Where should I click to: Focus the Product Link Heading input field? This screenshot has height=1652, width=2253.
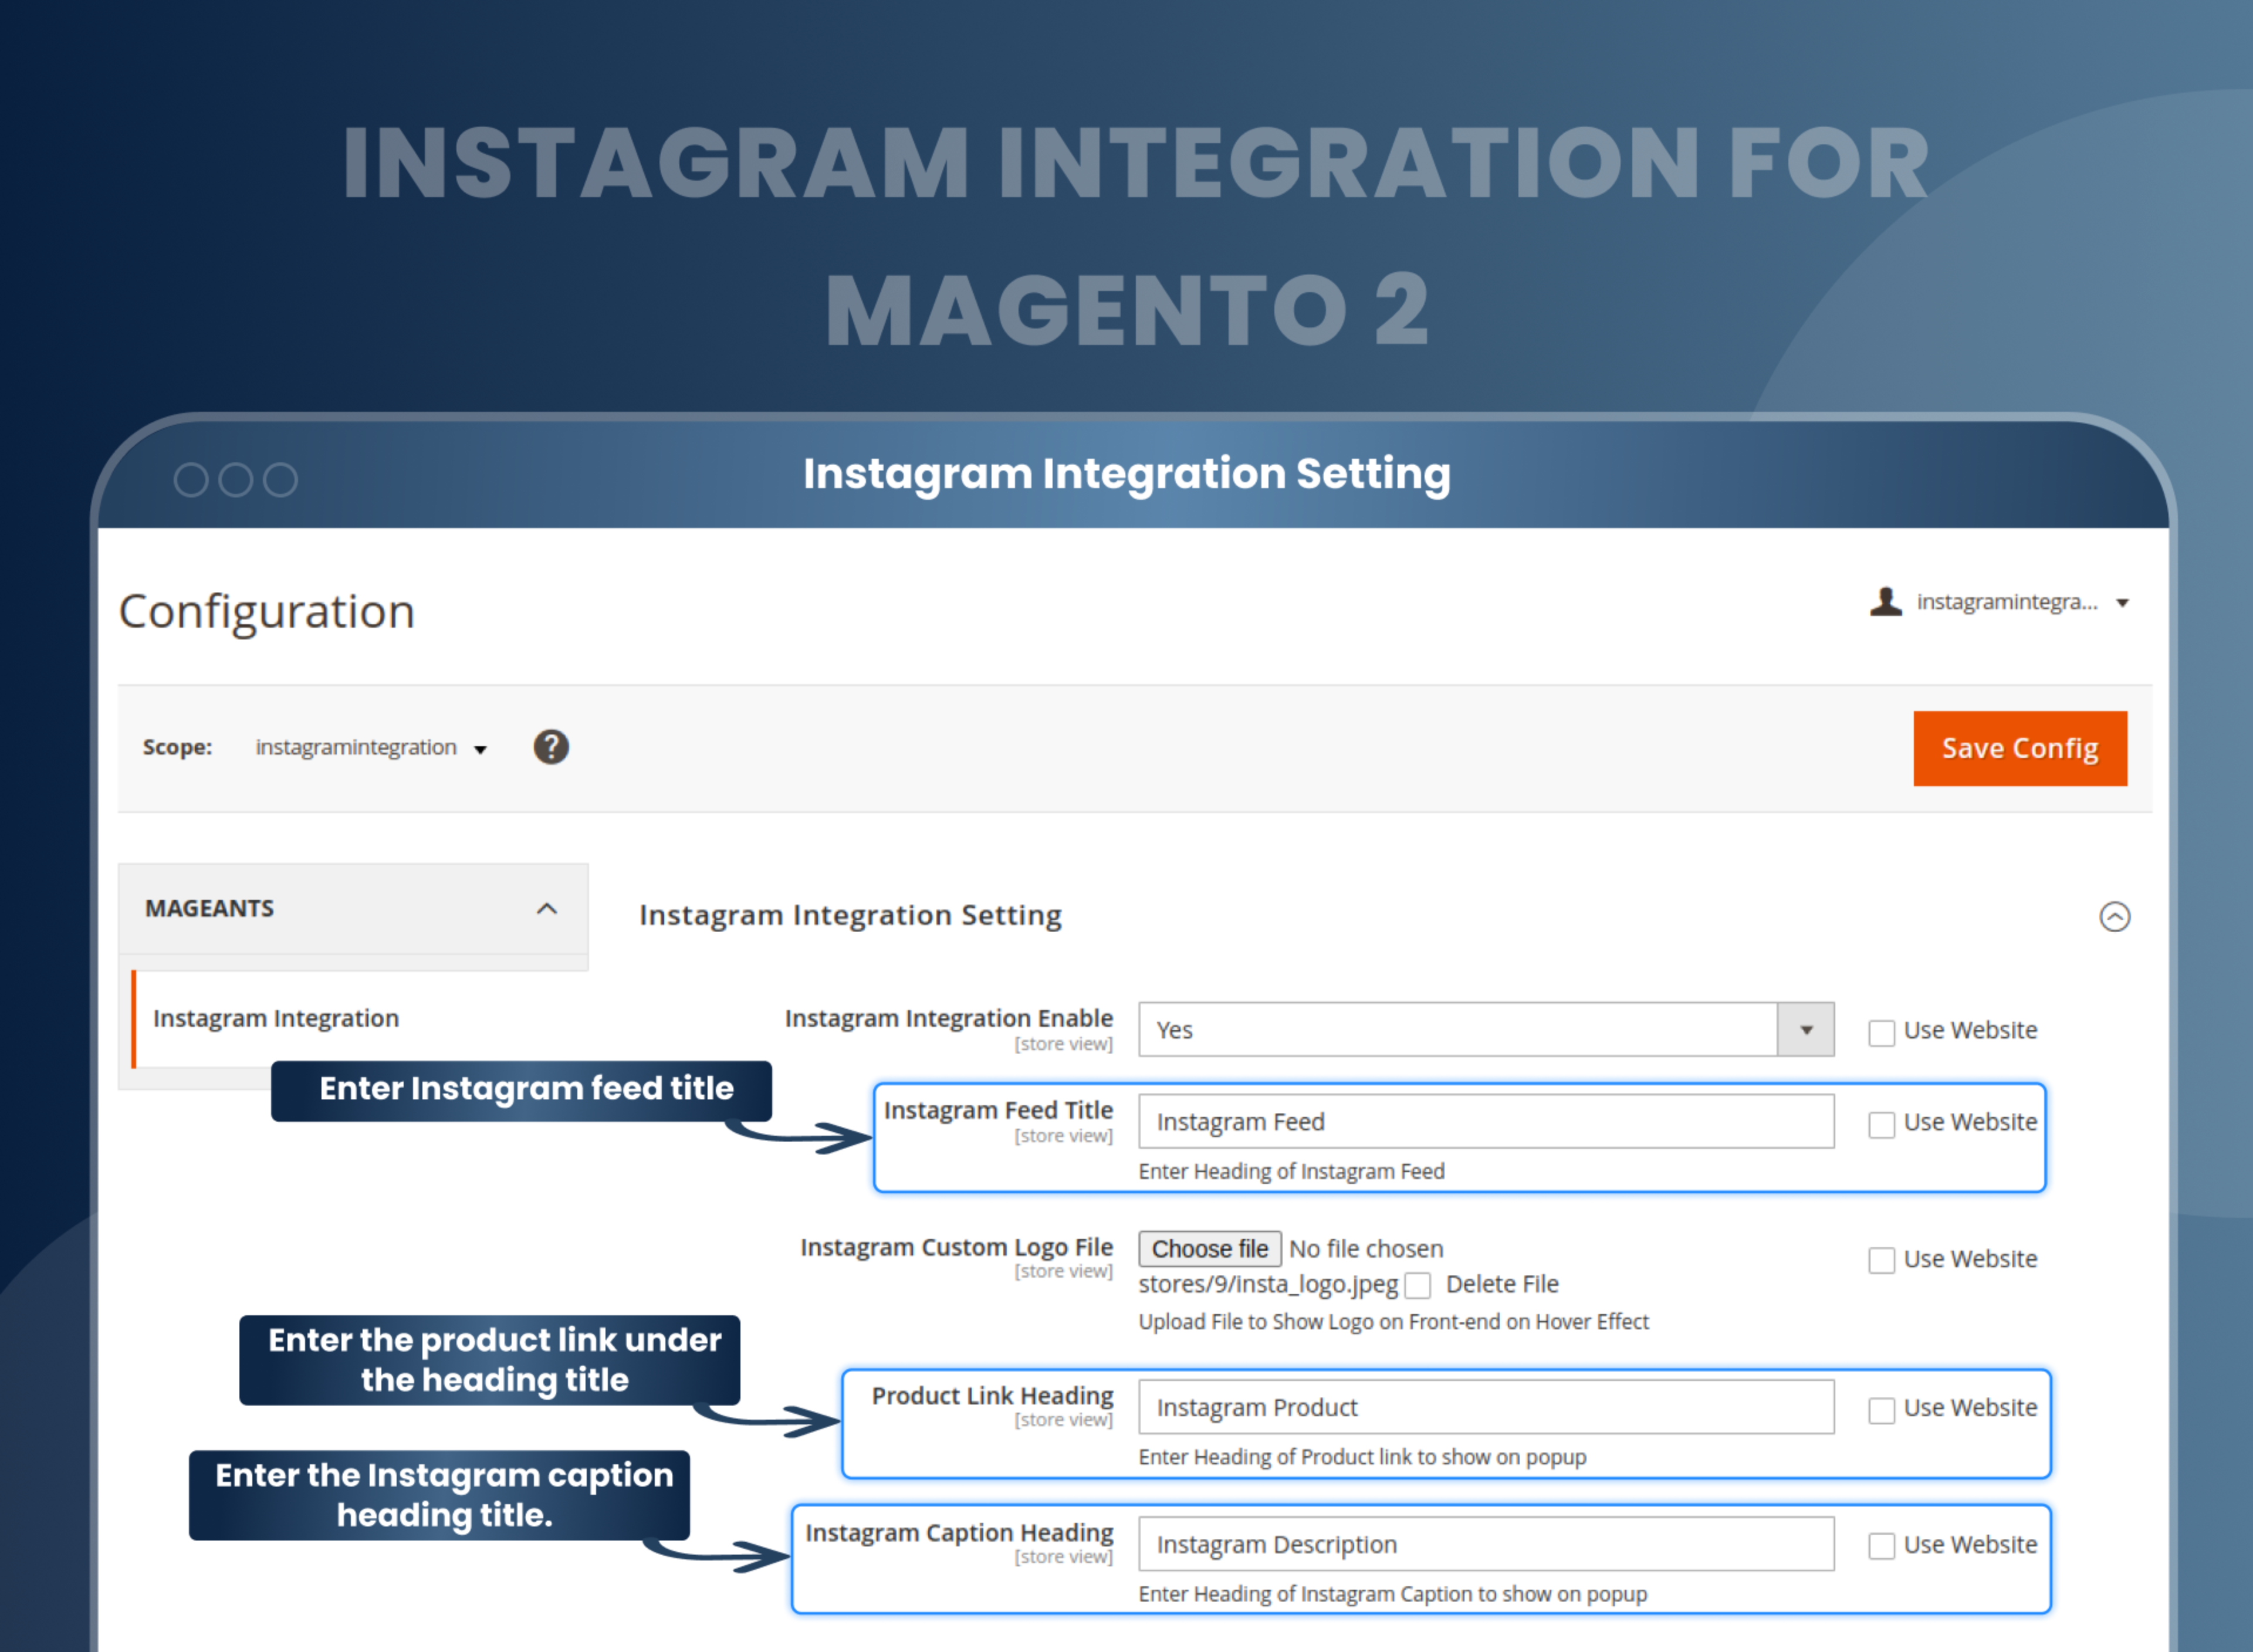(x=1486, y=1407)
